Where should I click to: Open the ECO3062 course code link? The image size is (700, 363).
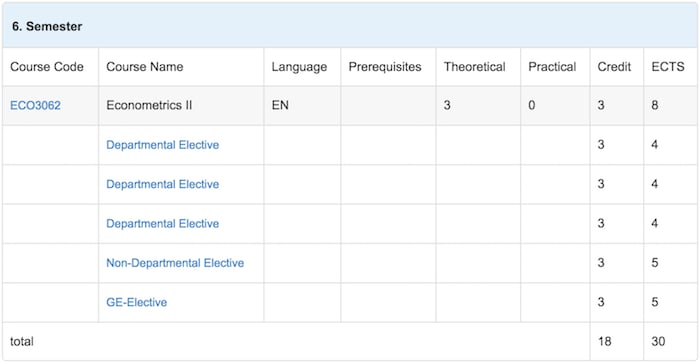pos(35,105)
